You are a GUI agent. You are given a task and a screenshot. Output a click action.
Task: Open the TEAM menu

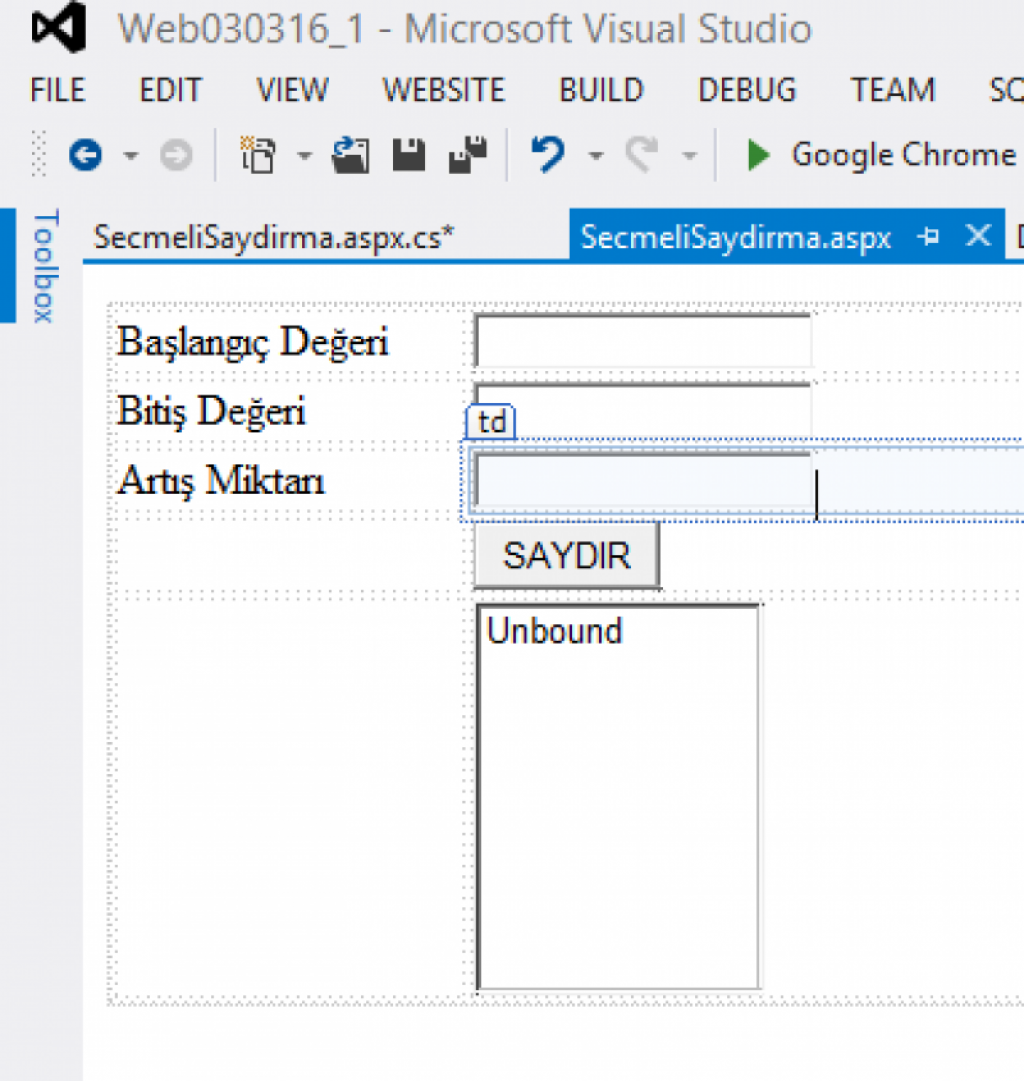[x=892, y=90]
